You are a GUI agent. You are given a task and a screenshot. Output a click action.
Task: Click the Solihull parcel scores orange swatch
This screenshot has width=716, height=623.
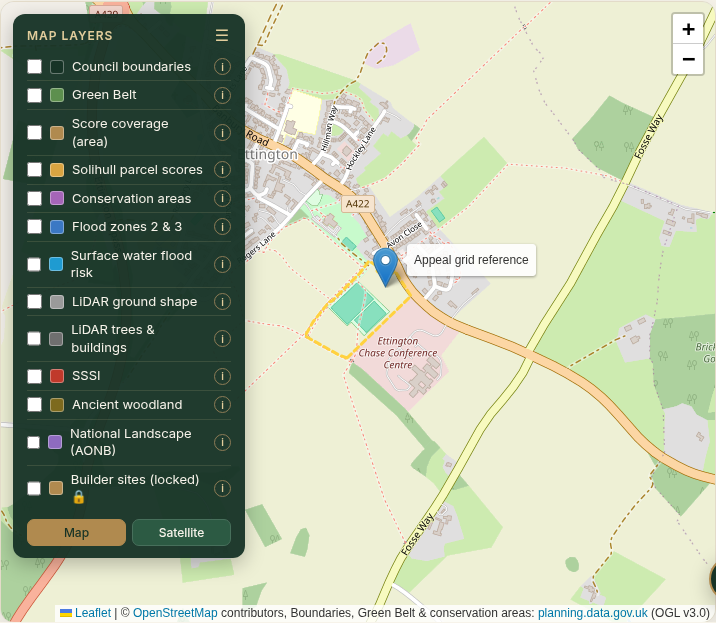point(57,169)
